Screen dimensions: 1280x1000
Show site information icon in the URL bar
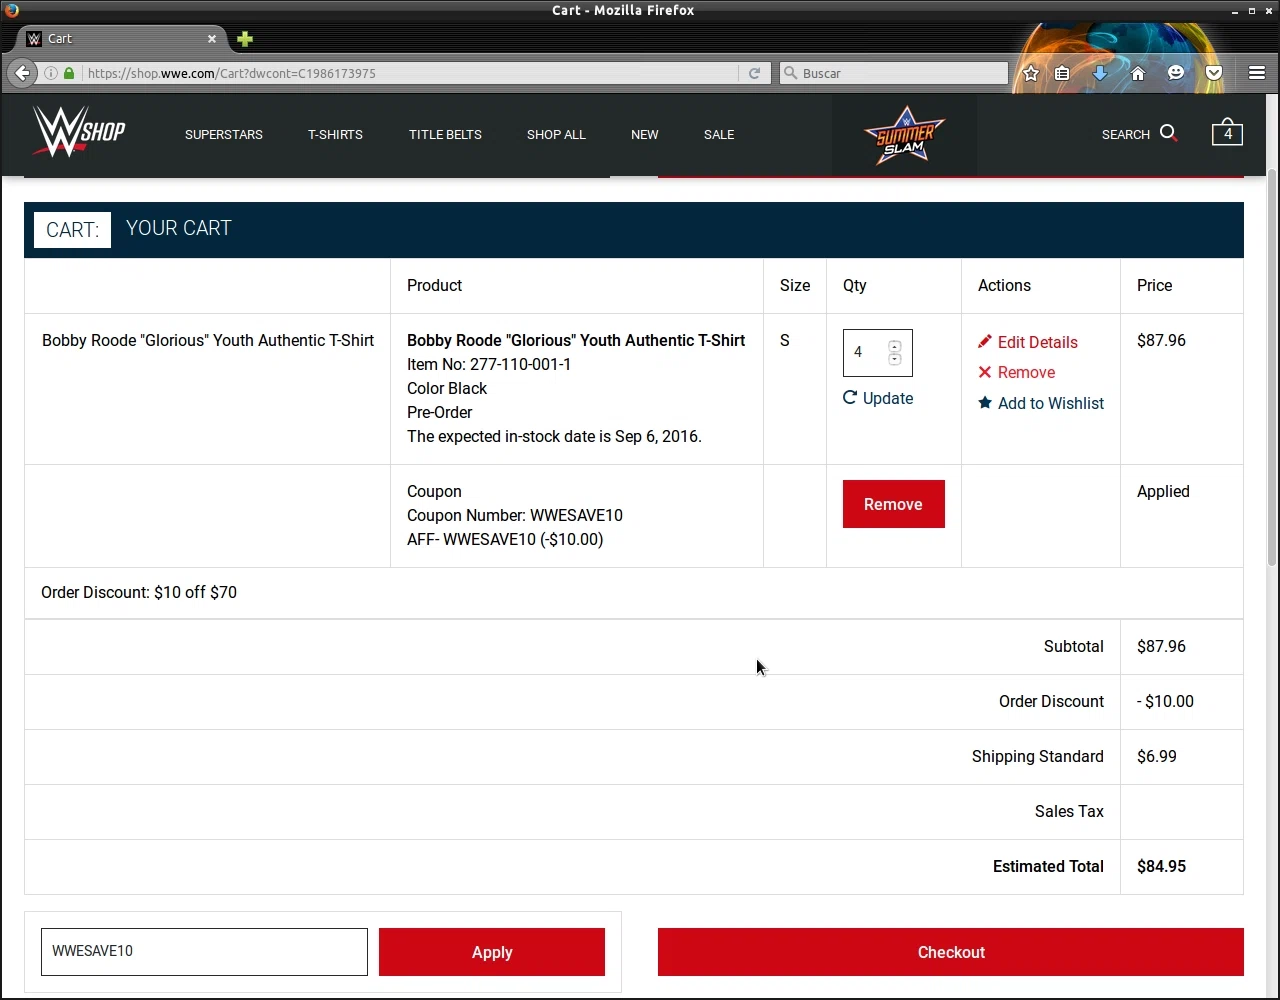click(51, 73)
